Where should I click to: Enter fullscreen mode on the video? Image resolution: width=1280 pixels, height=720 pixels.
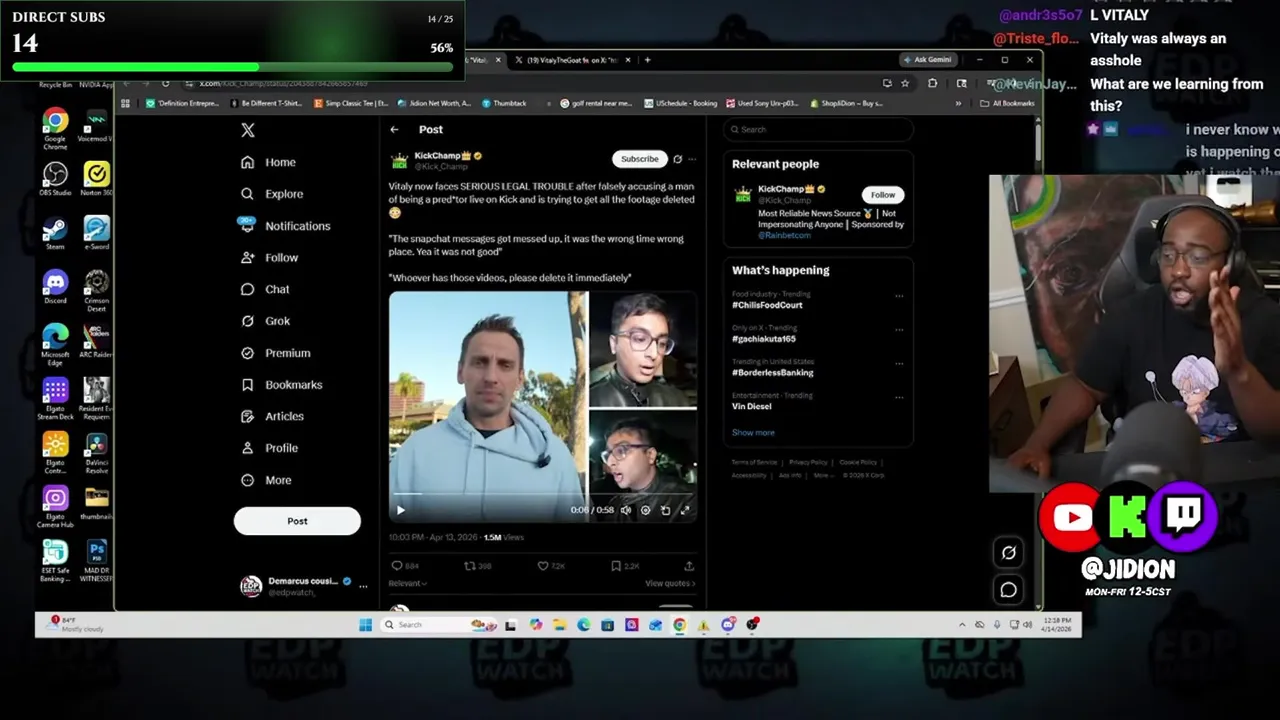pos(685,510)
